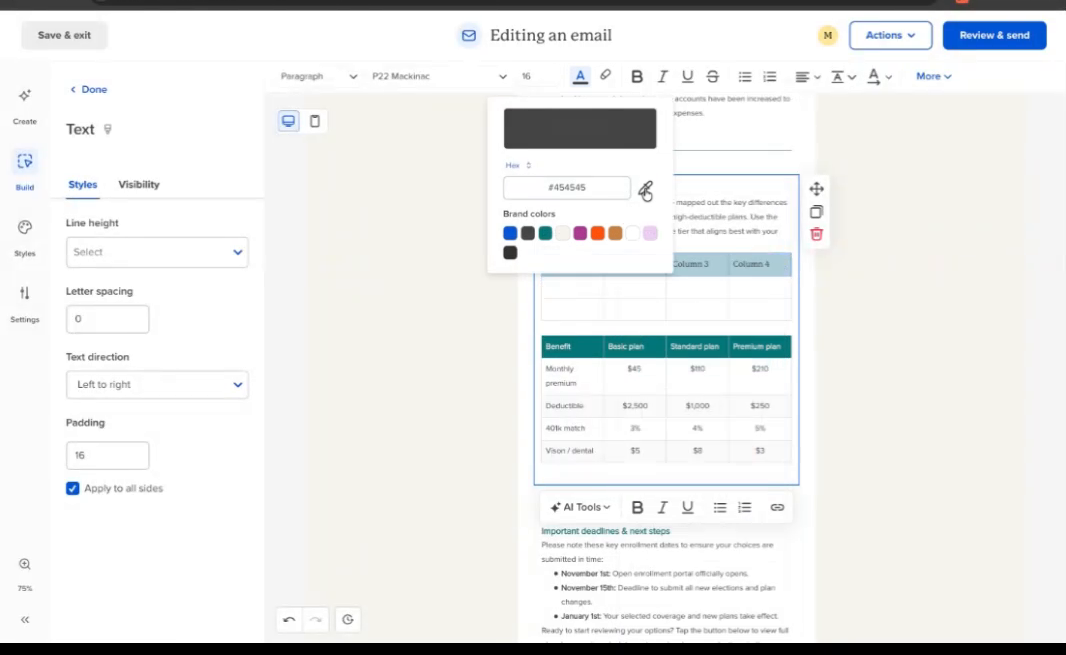Toggle bold in floating inline toolbar
This screenshot has height=655, width=1066.
(x=637, y=507)
